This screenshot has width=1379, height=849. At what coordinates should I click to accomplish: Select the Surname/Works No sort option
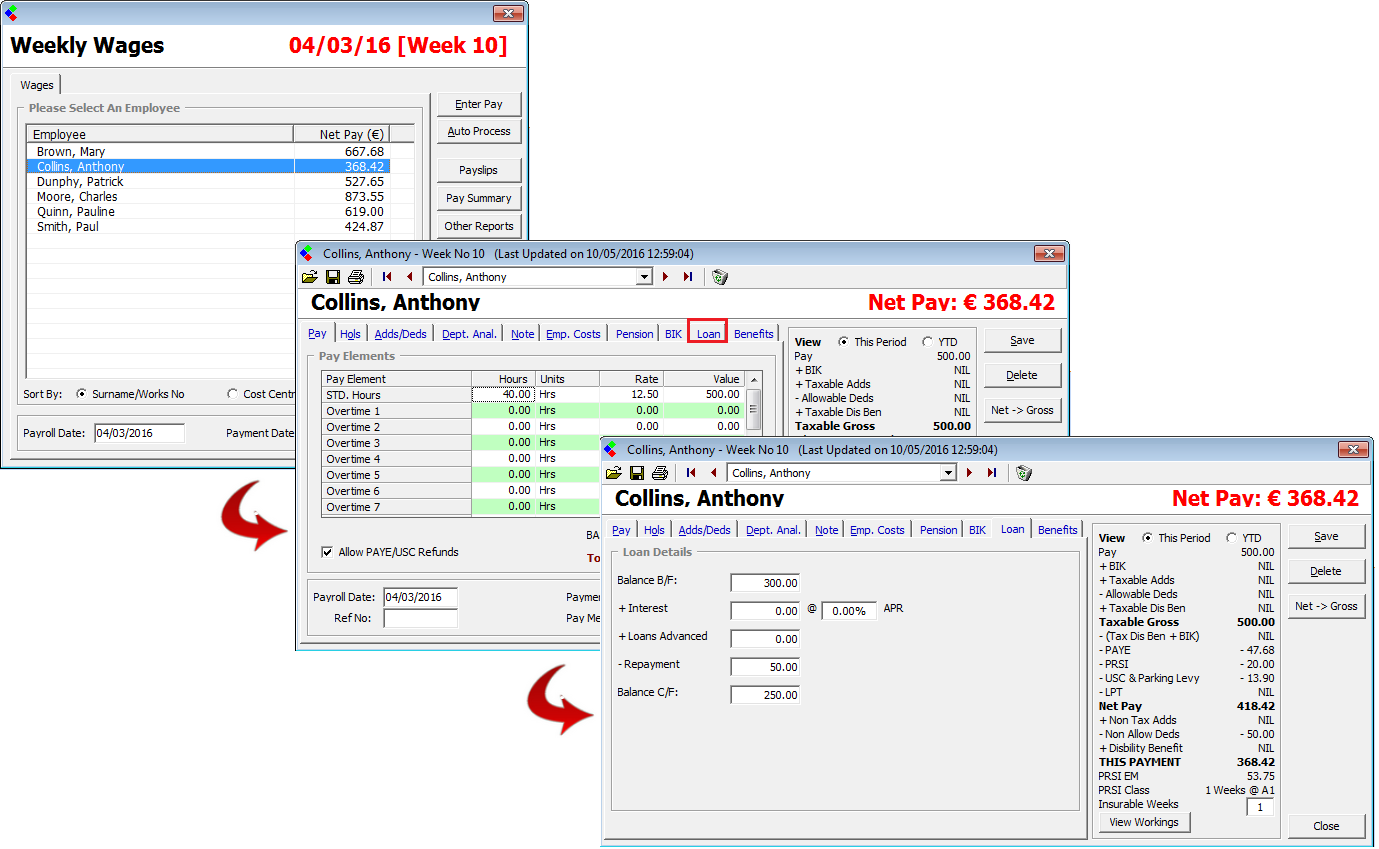point(81,394)
